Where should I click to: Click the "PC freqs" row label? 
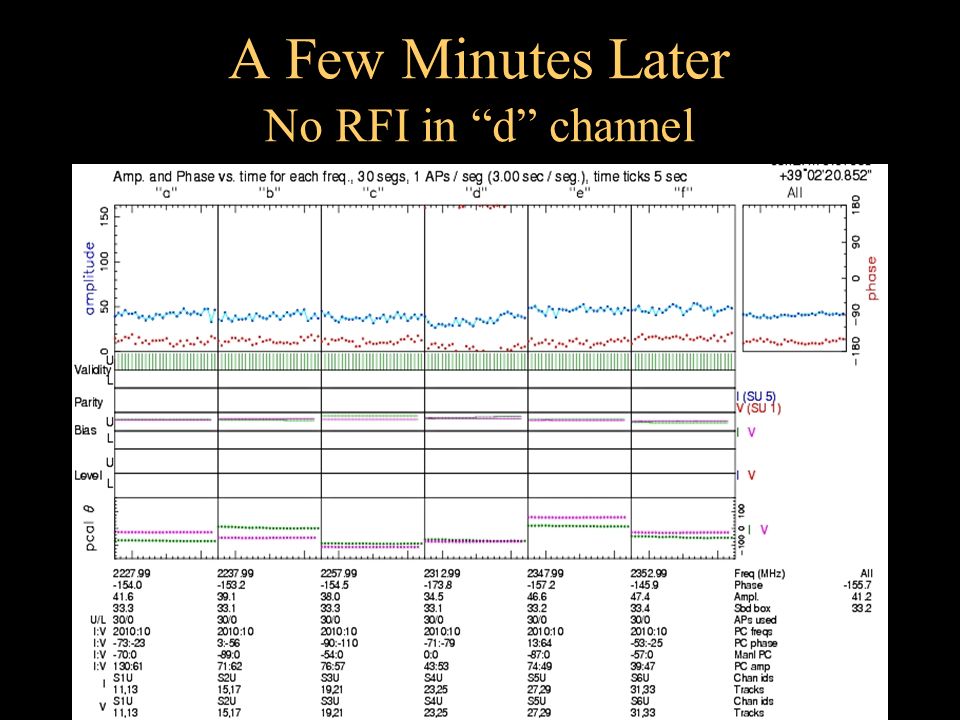tap(753, 632)
